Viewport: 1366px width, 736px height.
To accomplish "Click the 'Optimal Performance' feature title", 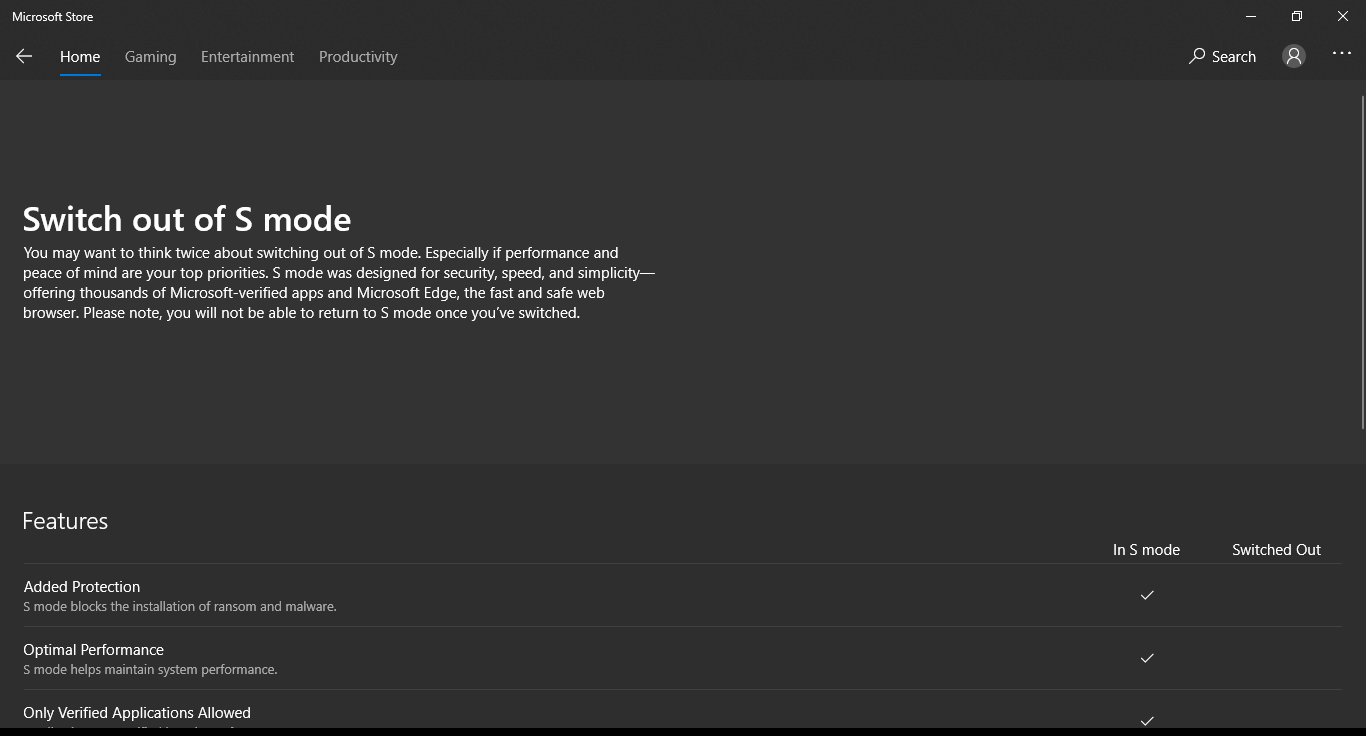I will [94, 650].
